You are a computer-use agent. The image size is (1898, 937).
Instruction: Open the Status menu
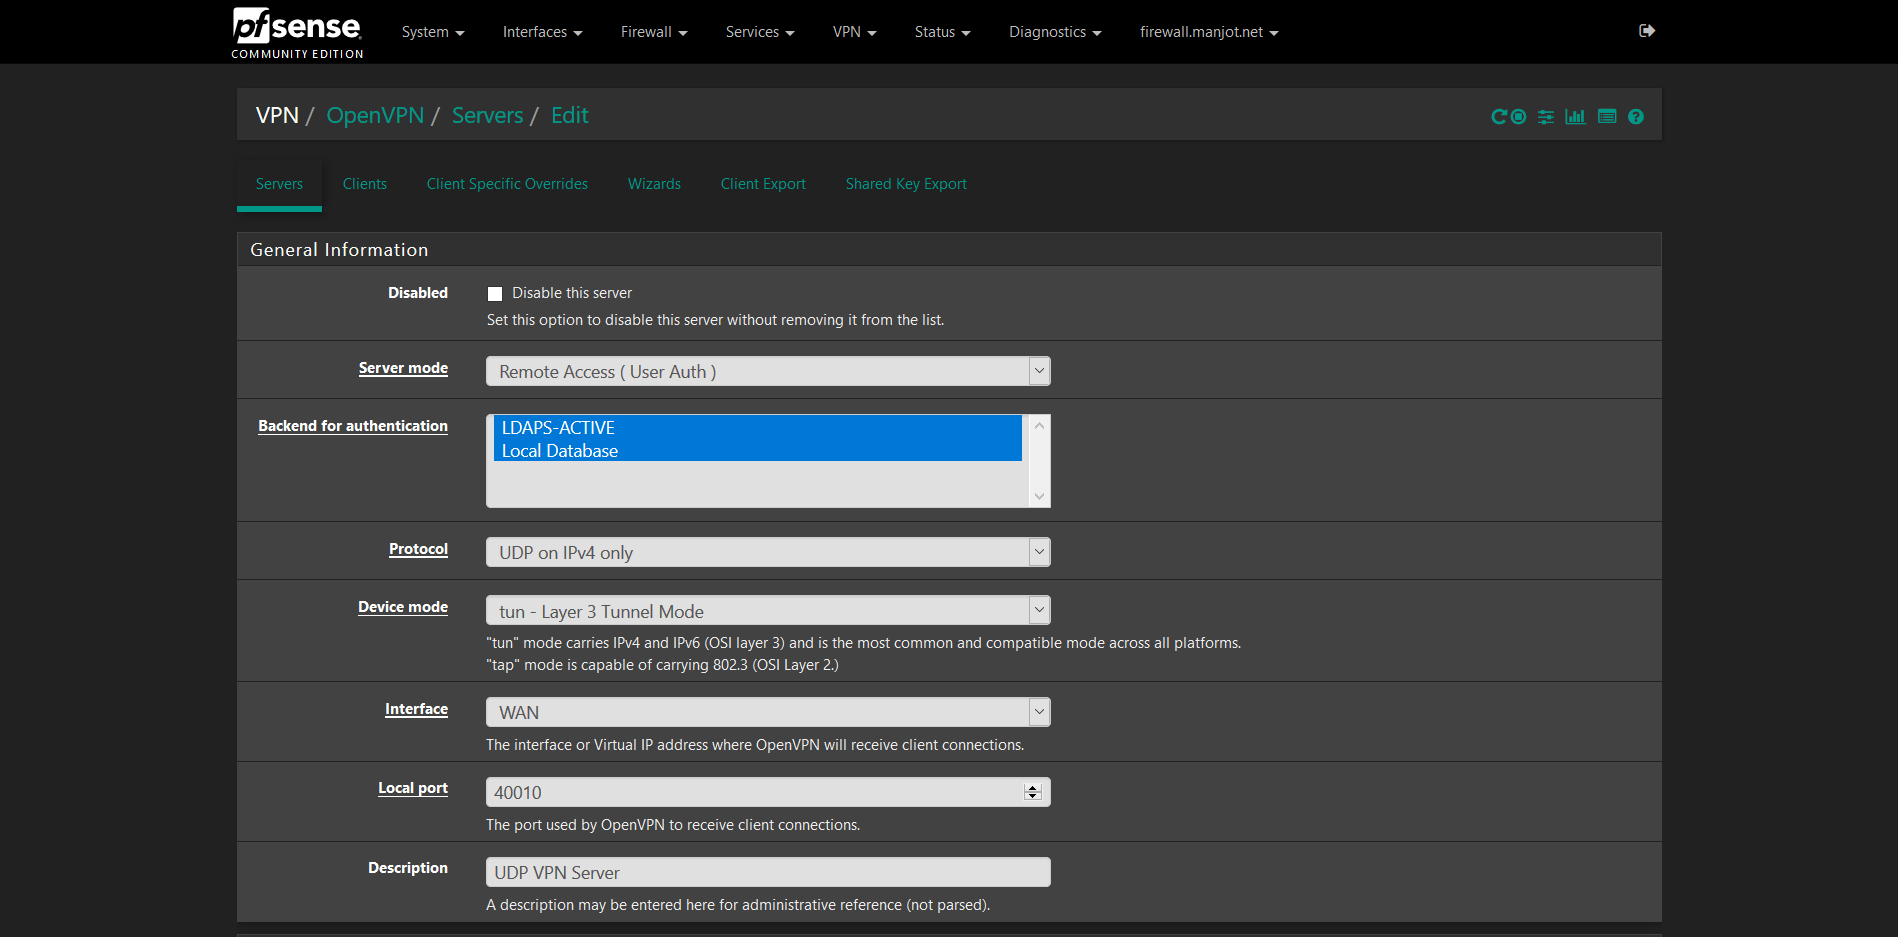[942, 32]
